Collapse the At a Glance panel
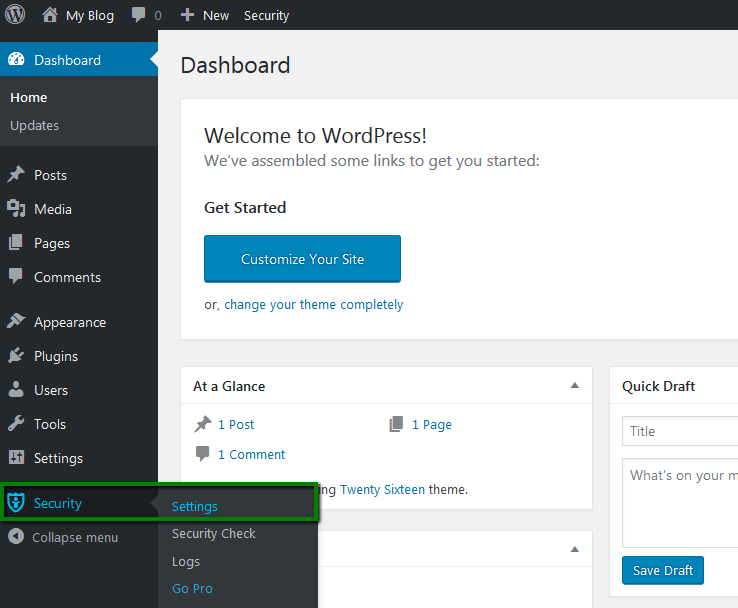Viewport: 738px width, 608px height. (x=574, y=386)
